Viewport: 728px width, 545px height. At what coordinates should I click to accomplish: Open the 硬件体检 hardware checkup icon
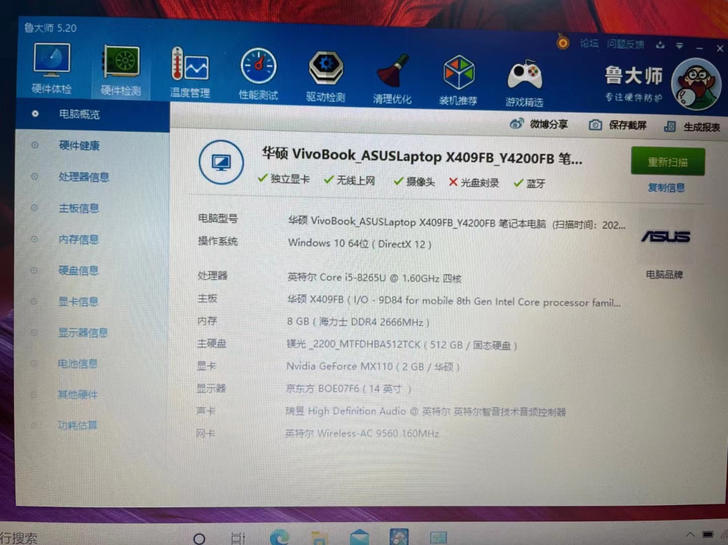(52, 69)
